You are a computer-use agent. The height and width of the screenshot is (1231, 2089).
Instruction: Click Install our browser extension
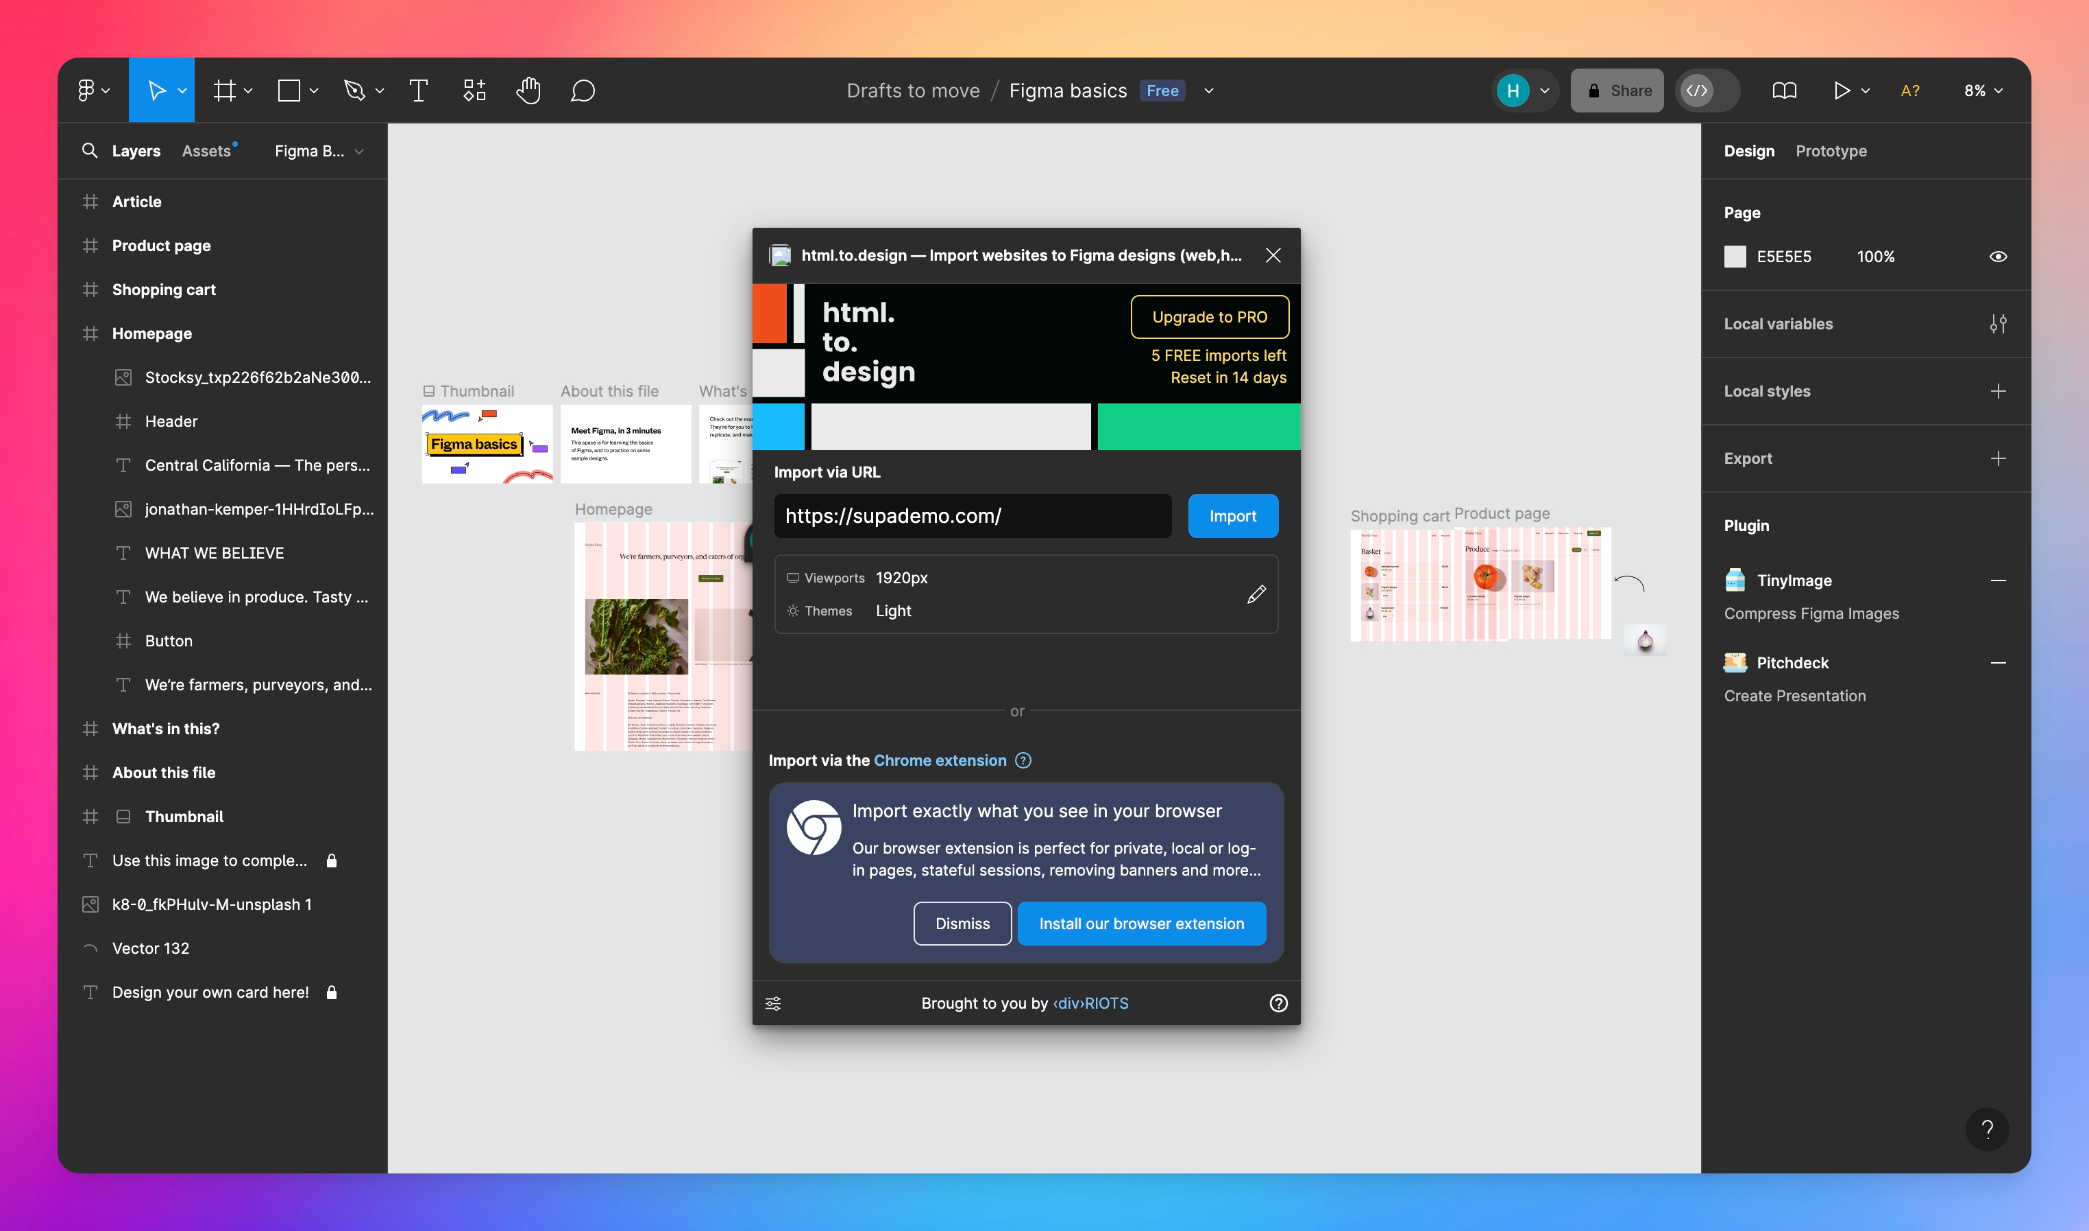tap(1141, 924)
